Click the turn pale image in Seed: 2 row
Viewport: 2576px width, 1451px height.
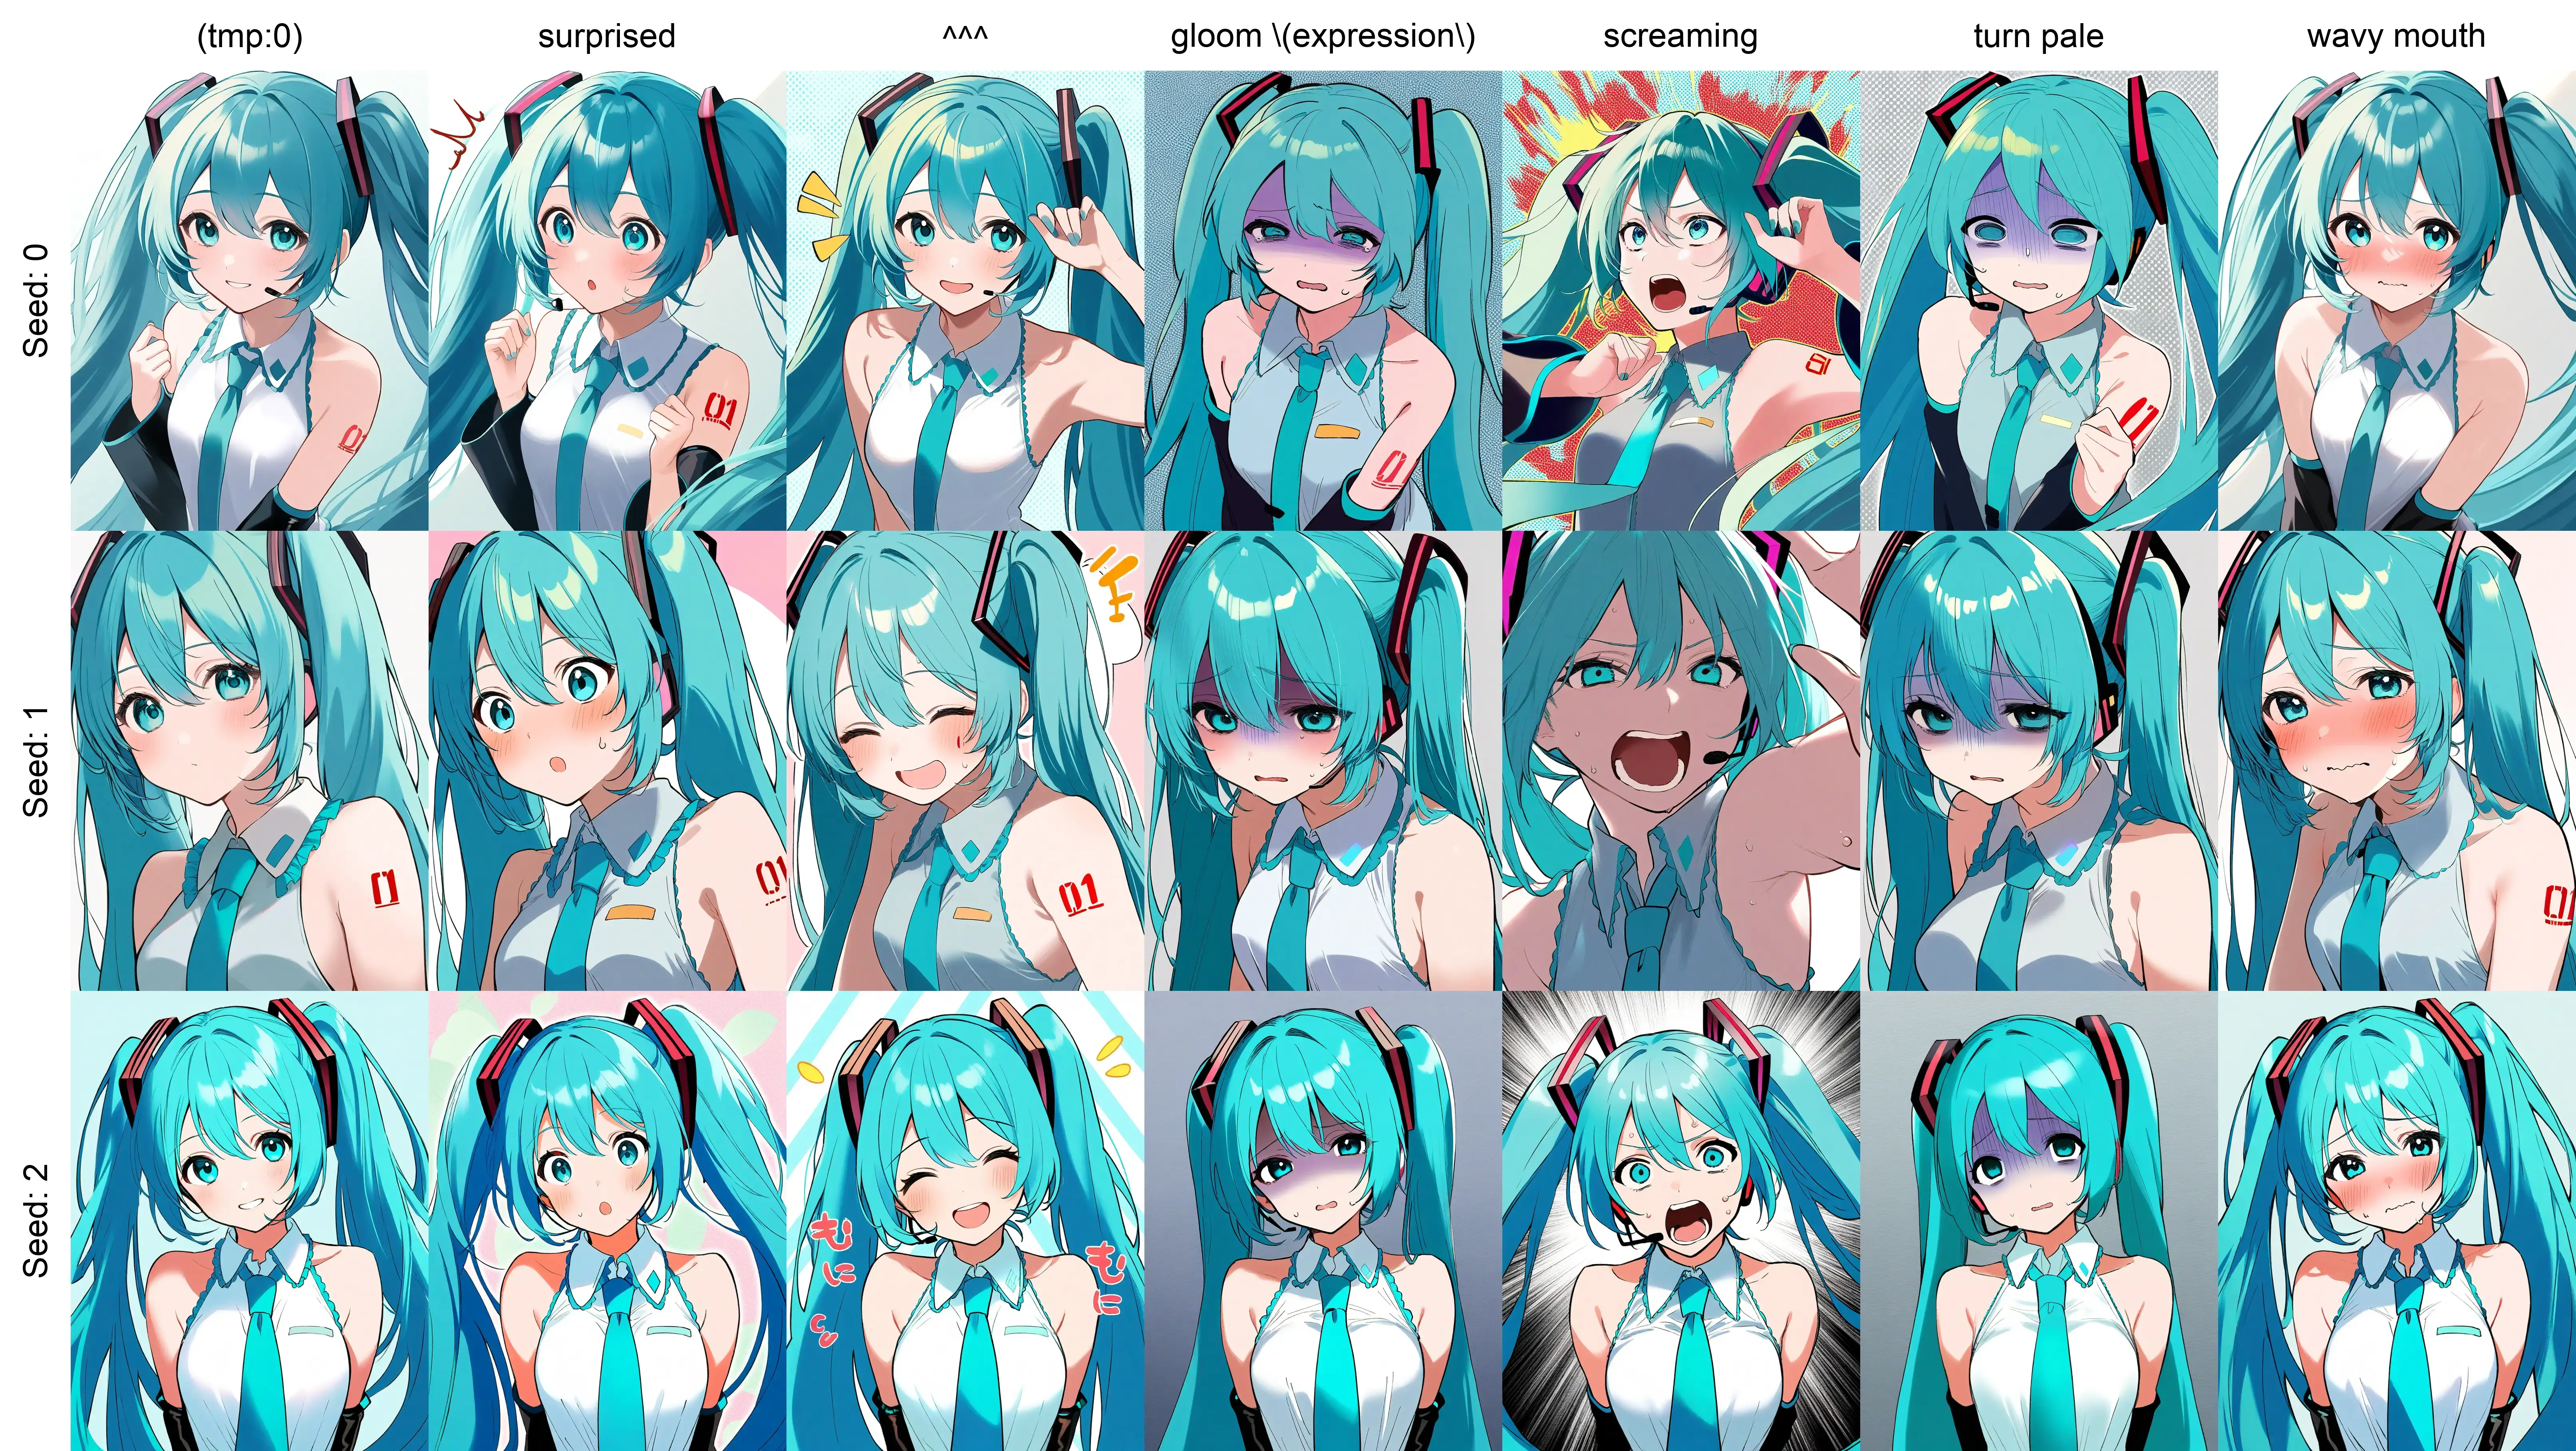point(2040,1220)
